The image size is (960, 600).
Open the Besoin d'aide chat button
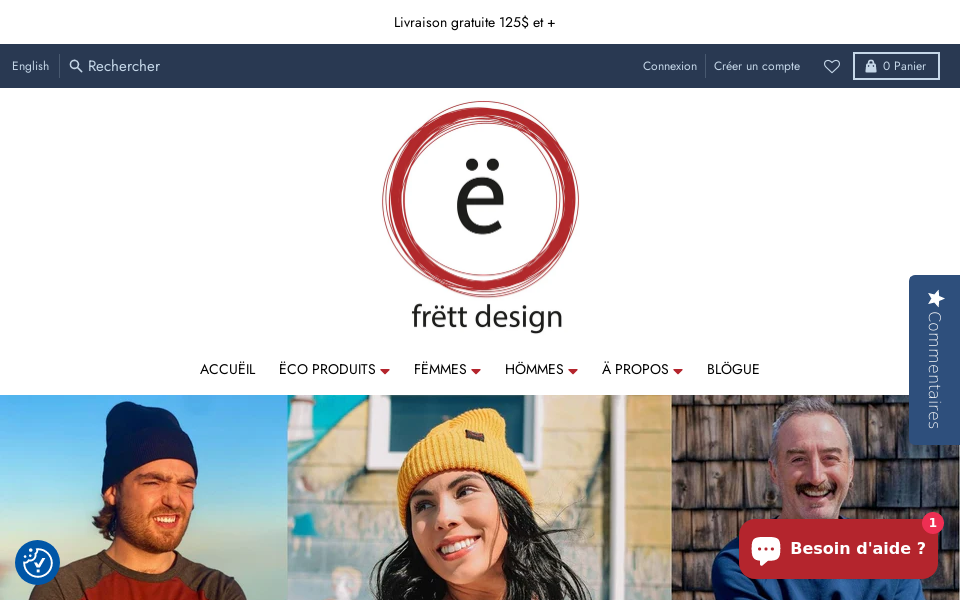(838, 549)
